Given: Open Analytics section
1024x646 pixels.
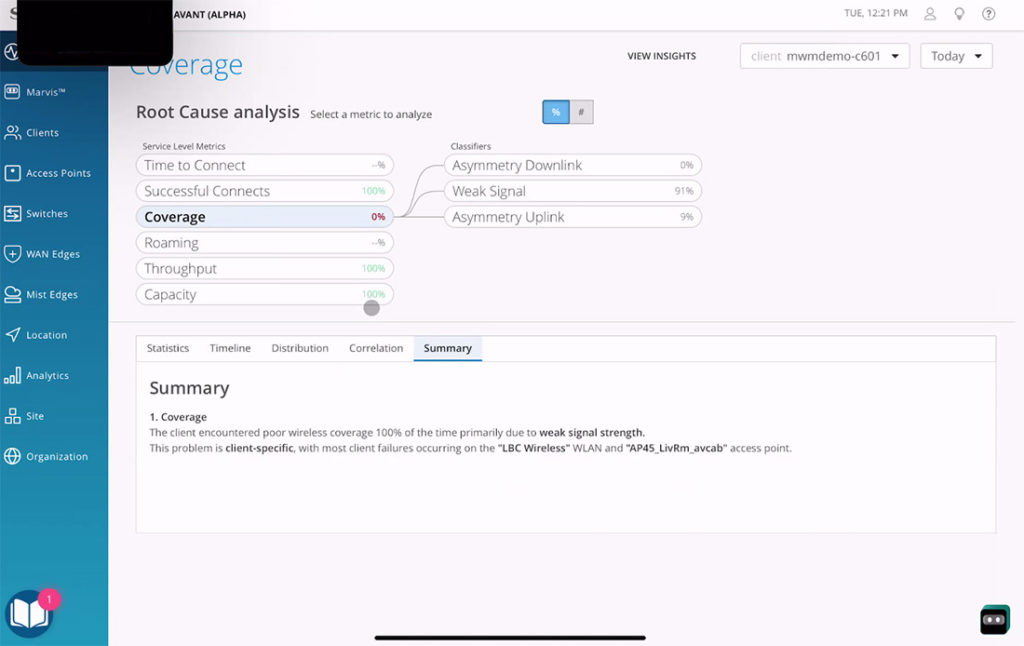Looking at the screenshot, I should coord(37,376).
